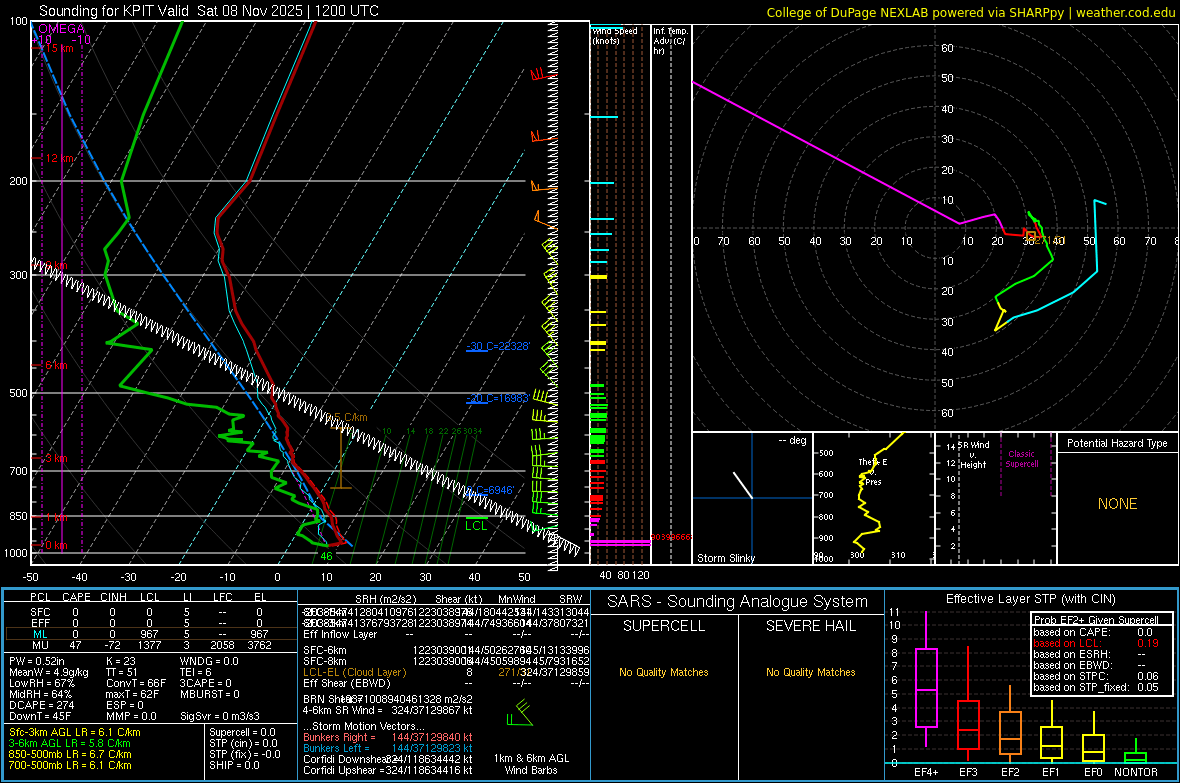Click the 200 pressure level label
The height and width of the screenshot is (783, 1180).
coord(19,181)
